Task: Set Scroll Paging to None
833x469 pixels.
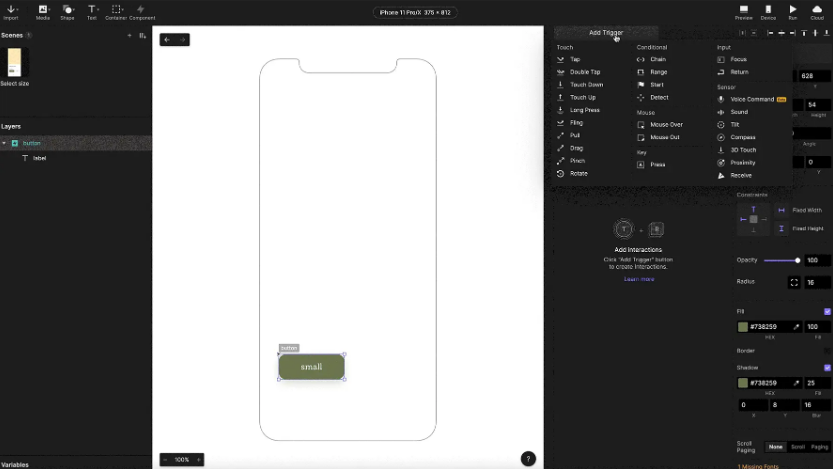Action: pyautogui.click(x=776, y=447)
